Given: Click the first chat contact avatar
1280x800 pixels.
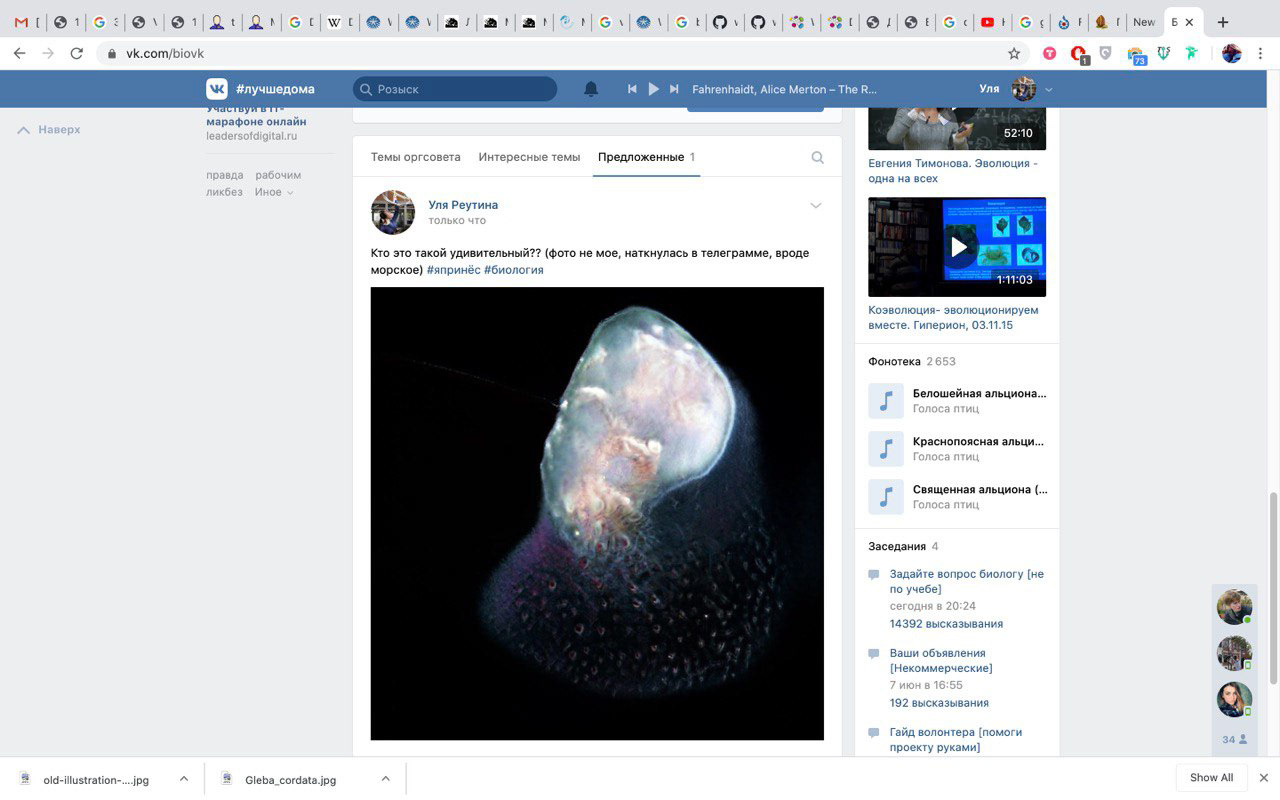Looking at the screenshot, I should click(1234, 607).
